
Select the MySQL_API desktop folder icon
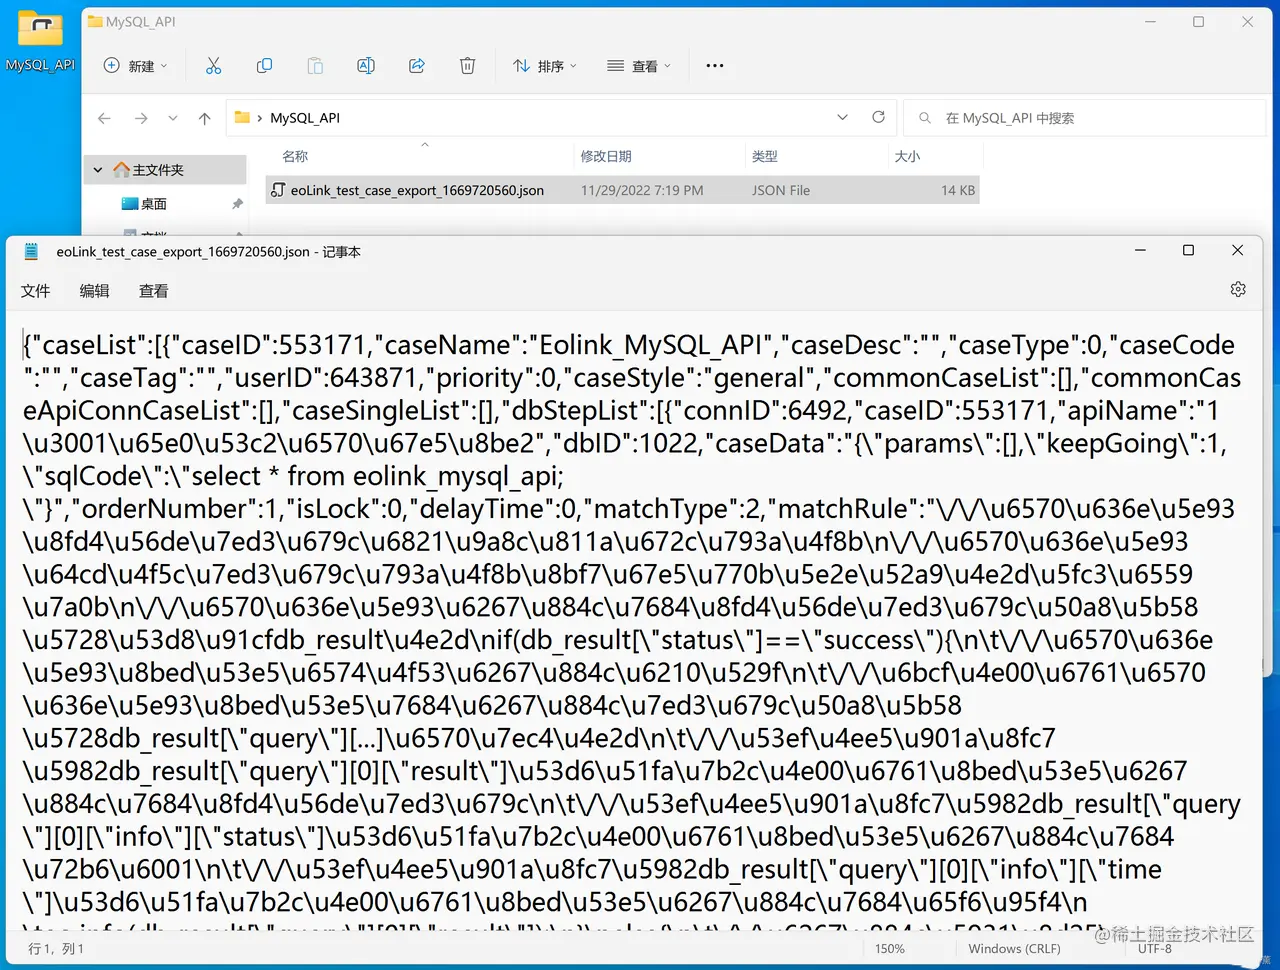coord(40,40)
